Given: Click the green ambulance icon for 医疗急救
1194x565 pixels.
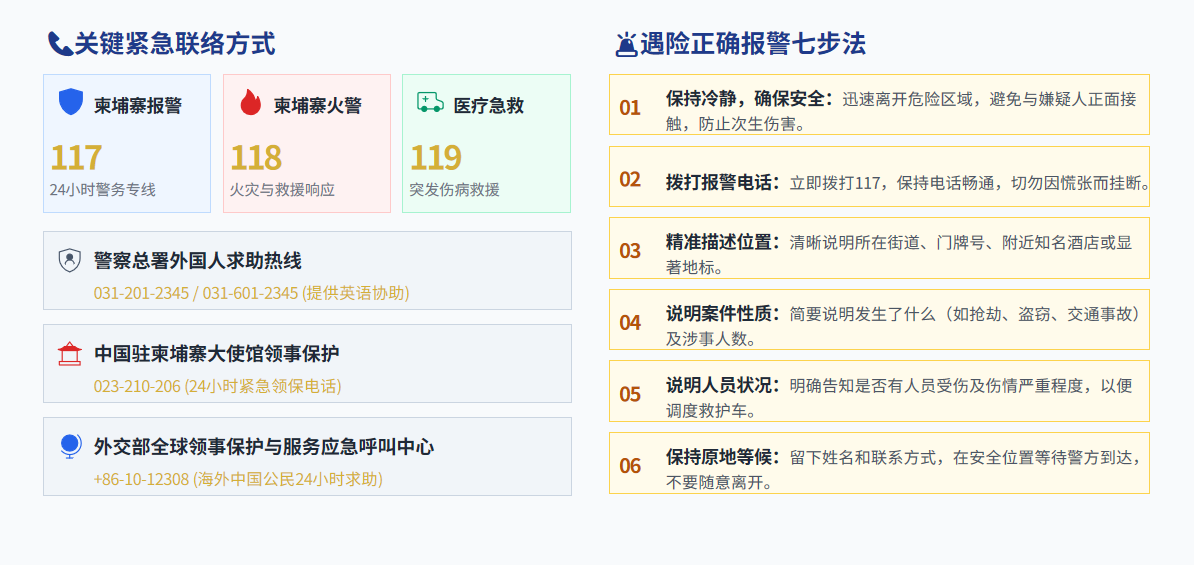Looking at the screenshot, I should pyautogui.click(x=430, y=102).
